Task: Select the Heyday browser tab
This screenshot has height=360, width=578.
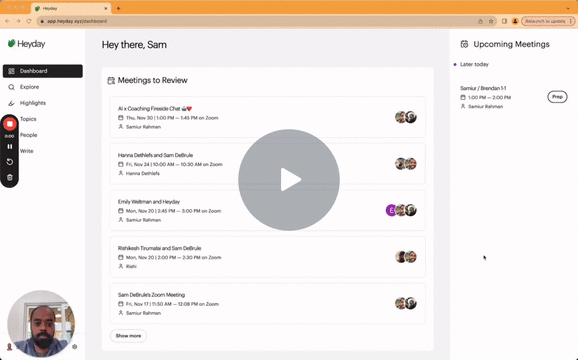Action: [71, 8]
